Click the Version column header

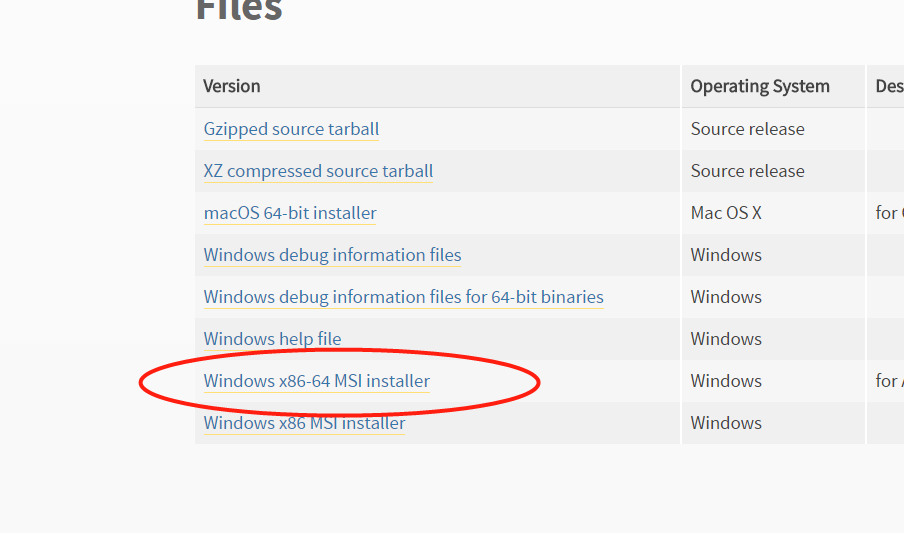point(232,86)
